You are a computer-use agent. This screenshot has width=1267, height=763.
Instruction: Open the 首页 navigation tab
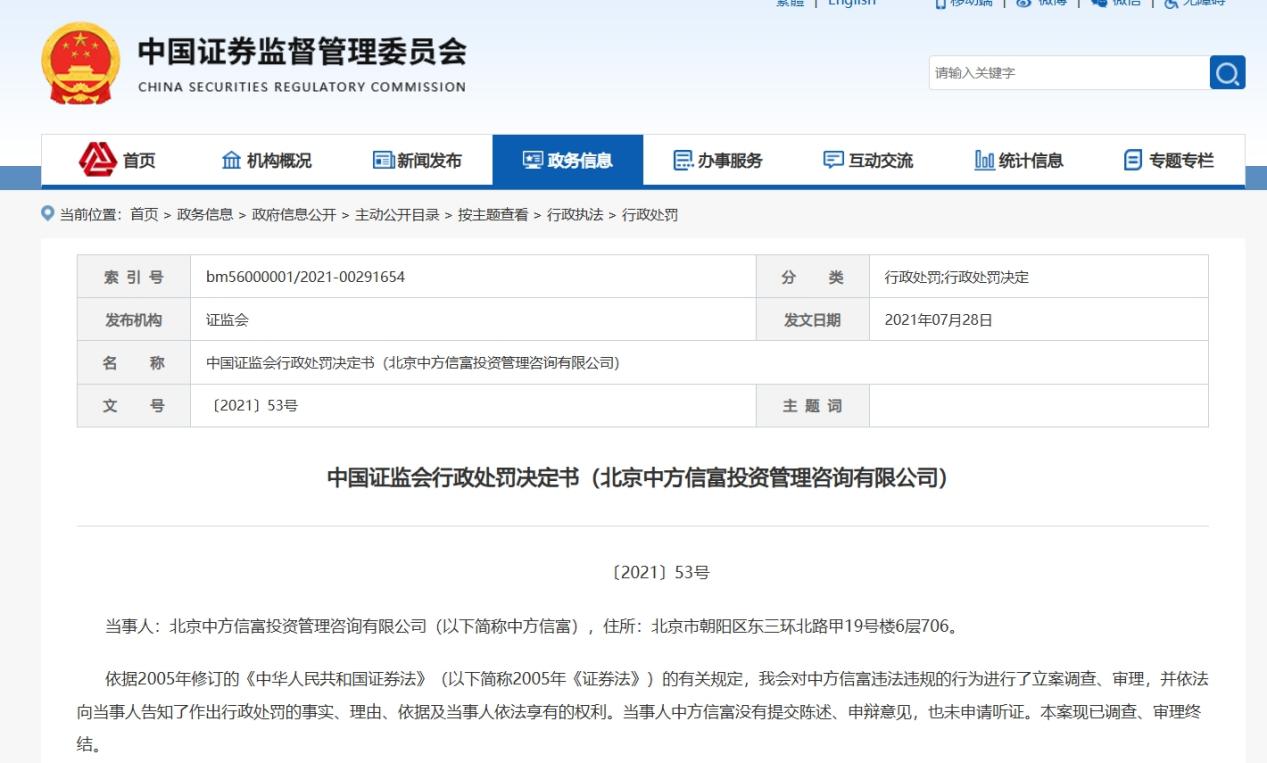tap(117, 160)
